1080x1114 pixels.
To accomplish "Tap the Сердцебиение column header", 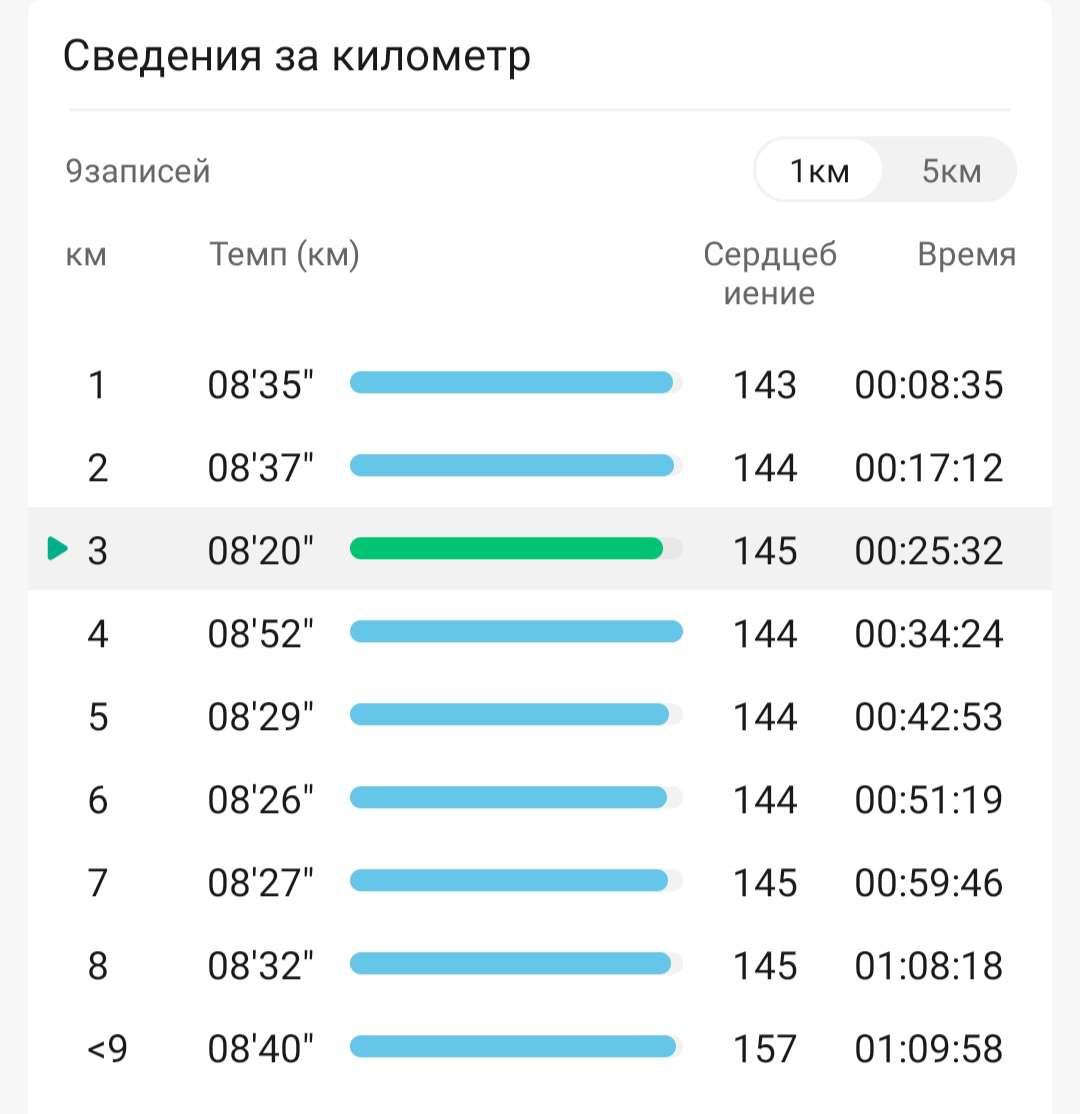I will tap(770, 274).
